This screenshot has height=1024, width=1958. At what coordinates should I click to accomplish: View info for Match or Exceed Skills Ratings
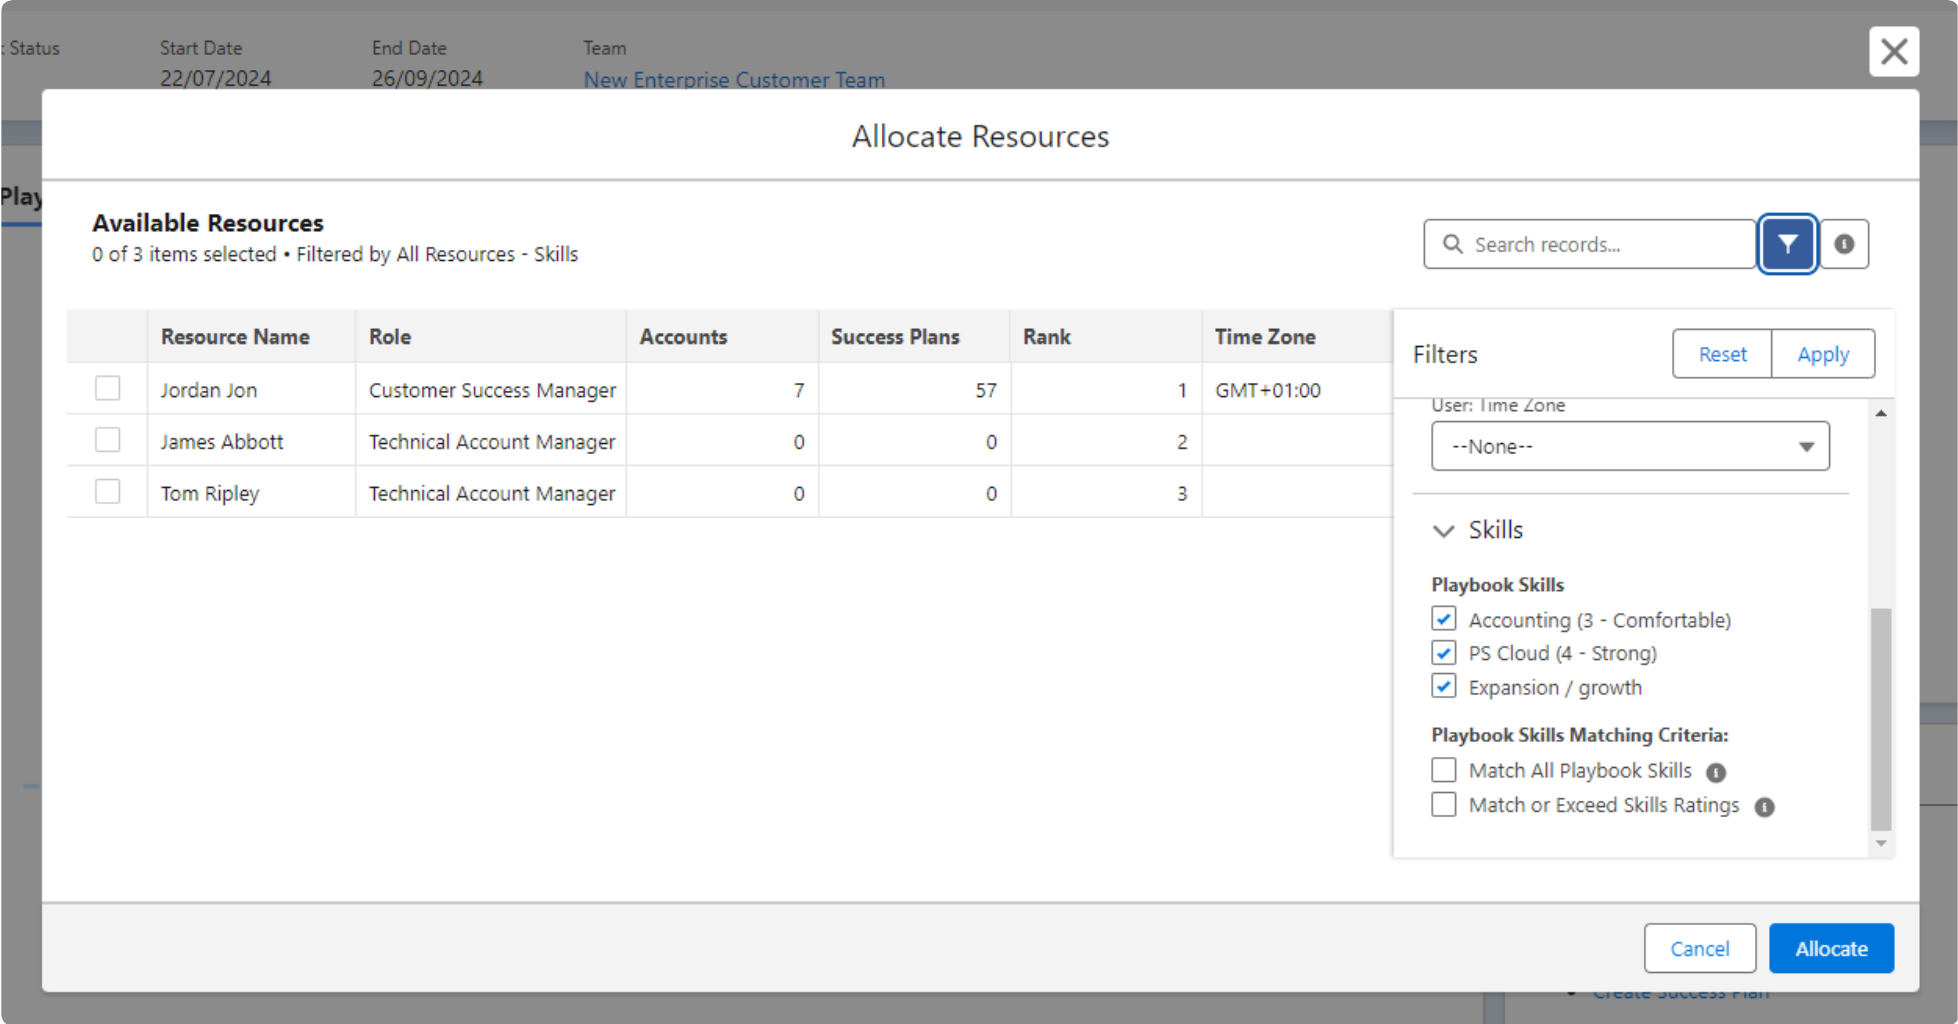click(1766, 806)
